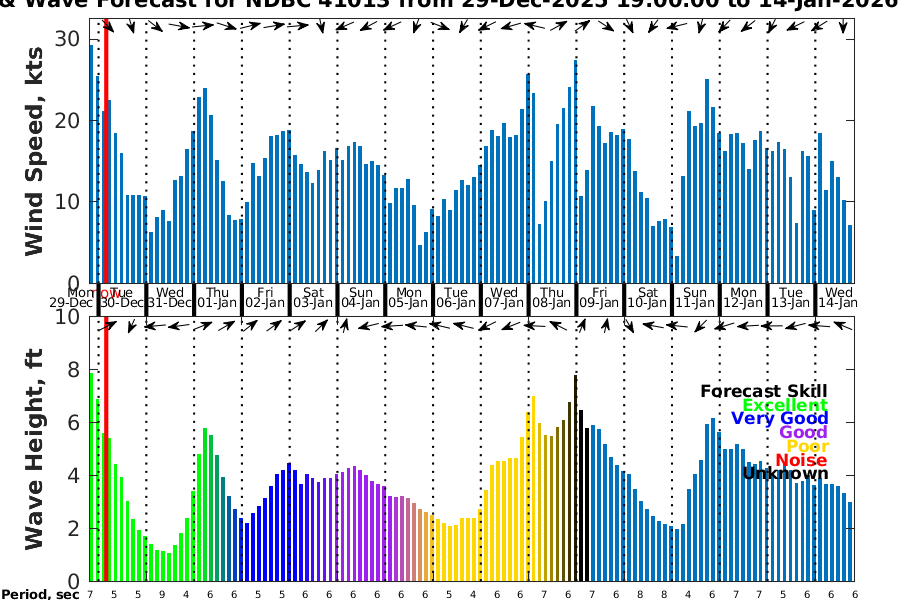Click the tallest black wave height bar
The height and width of the screenshot is (600, 900).
(575, 478)
